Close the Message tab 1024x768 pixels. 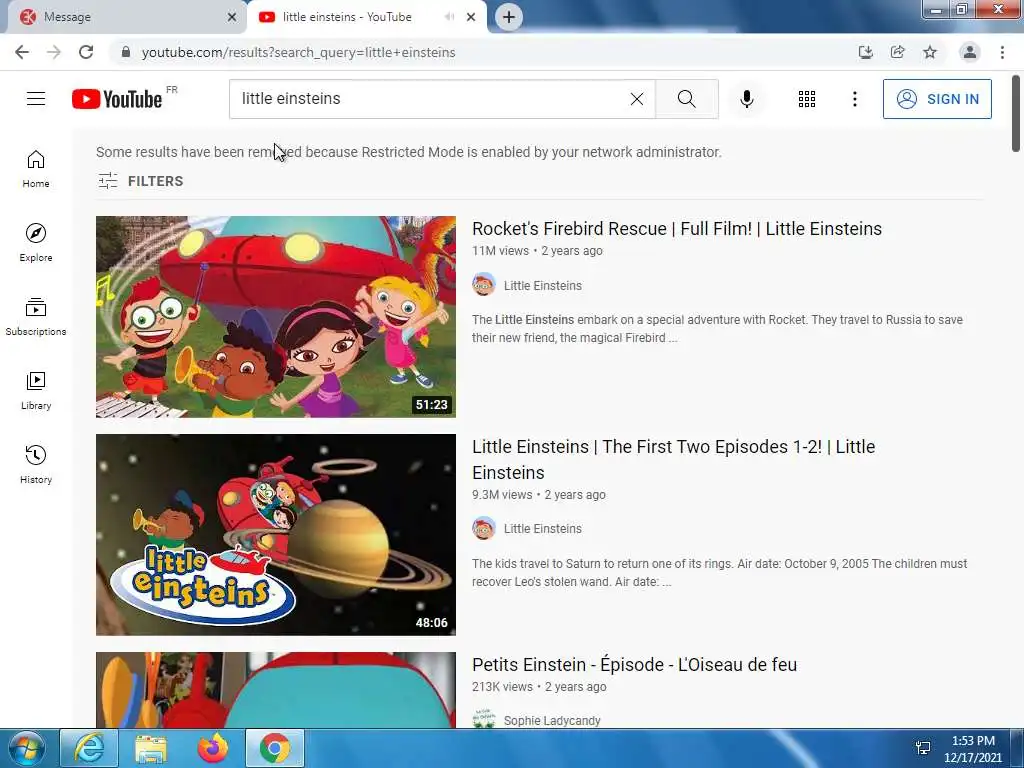coord(232,17)
